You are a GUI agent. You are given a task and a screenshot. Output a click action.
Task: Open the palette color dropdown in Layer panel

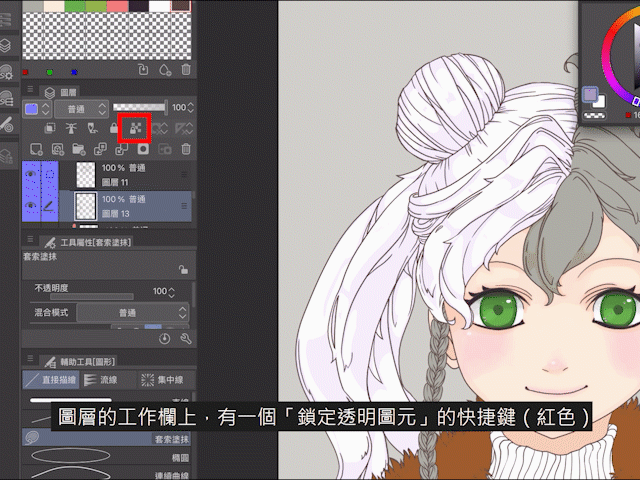point(37,109)
